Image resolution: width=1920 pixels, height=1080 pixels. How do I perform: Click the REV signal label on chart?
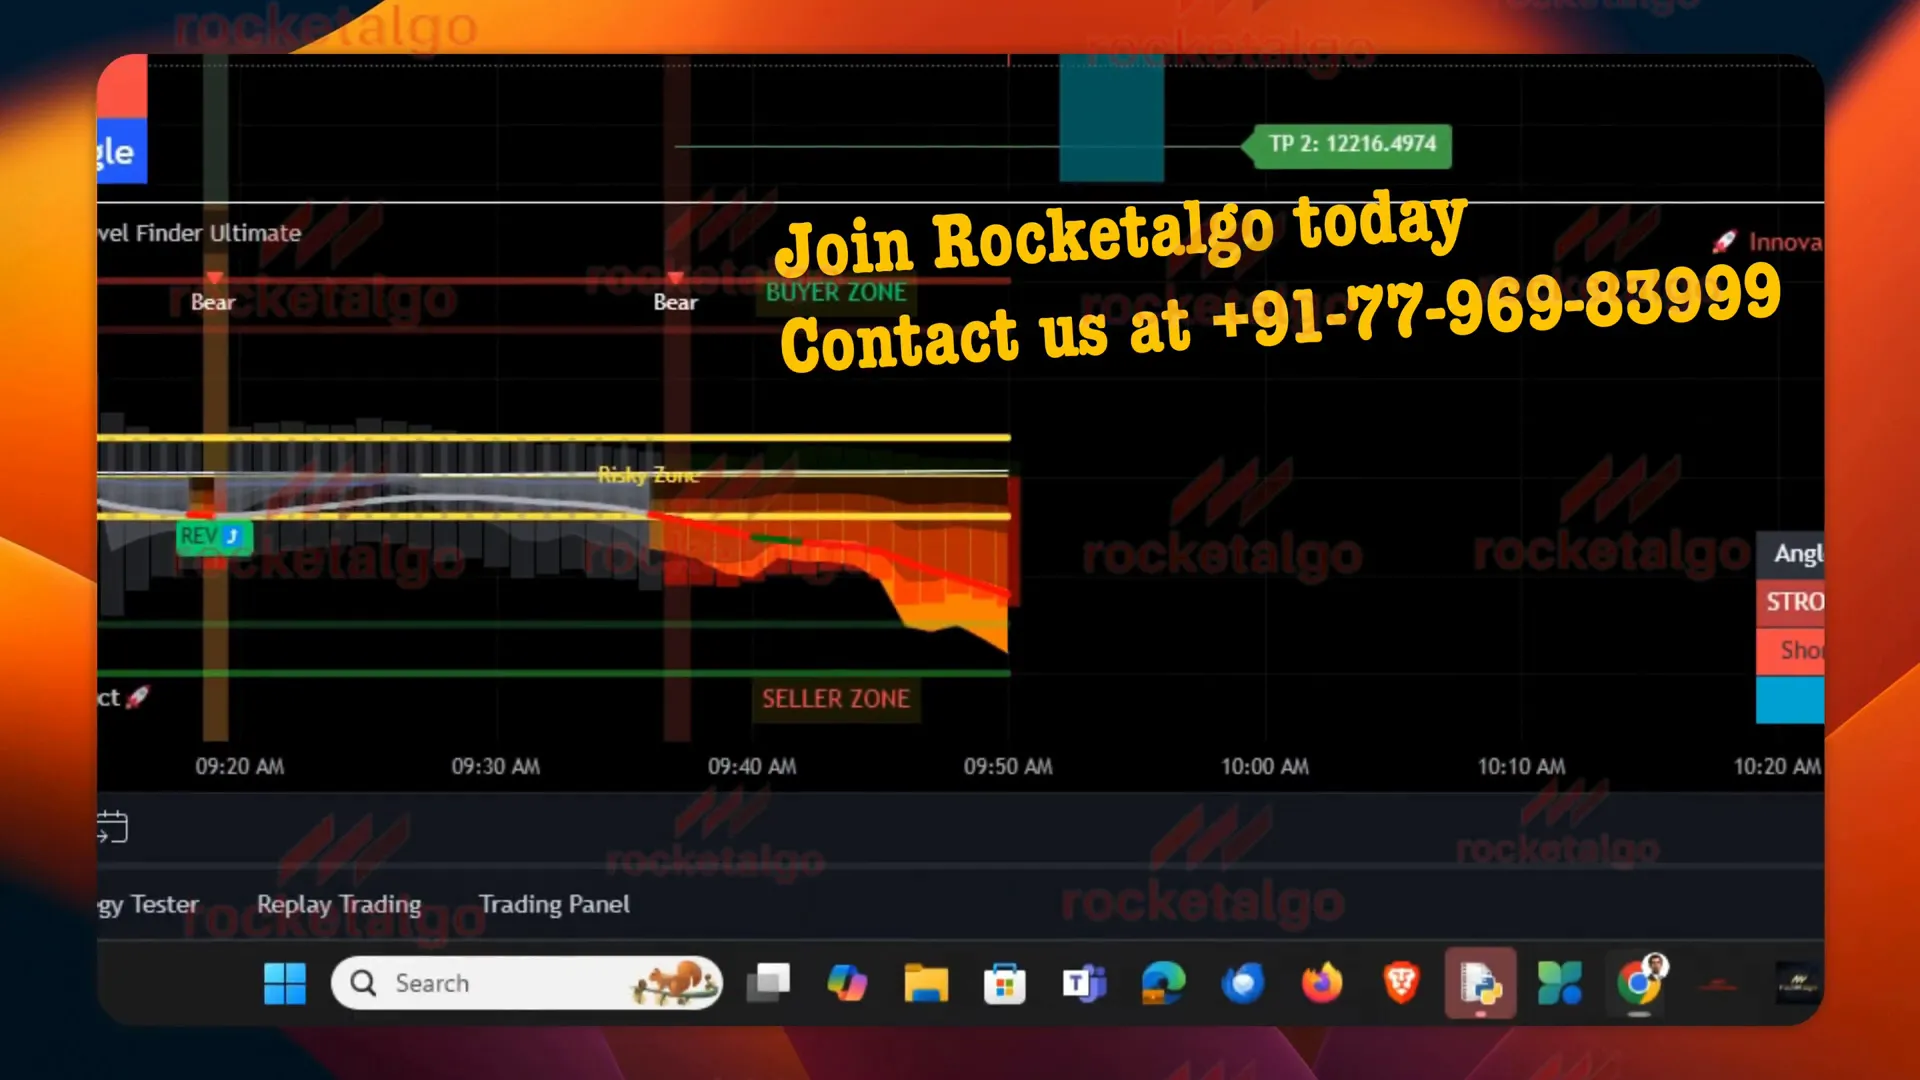pyautogui.click(x=213, y=536)
